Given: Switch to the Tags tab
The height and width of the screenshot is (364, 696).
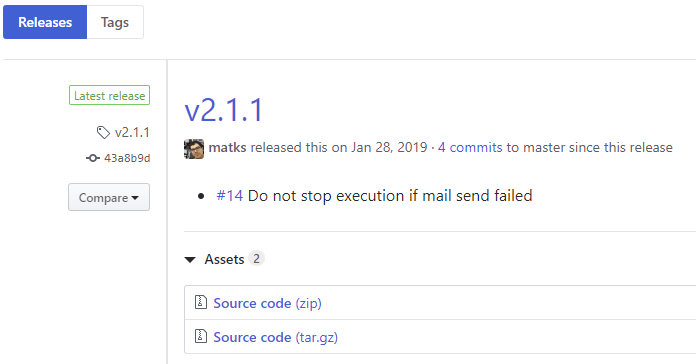Looking at the screenshot, I should 115,22.
